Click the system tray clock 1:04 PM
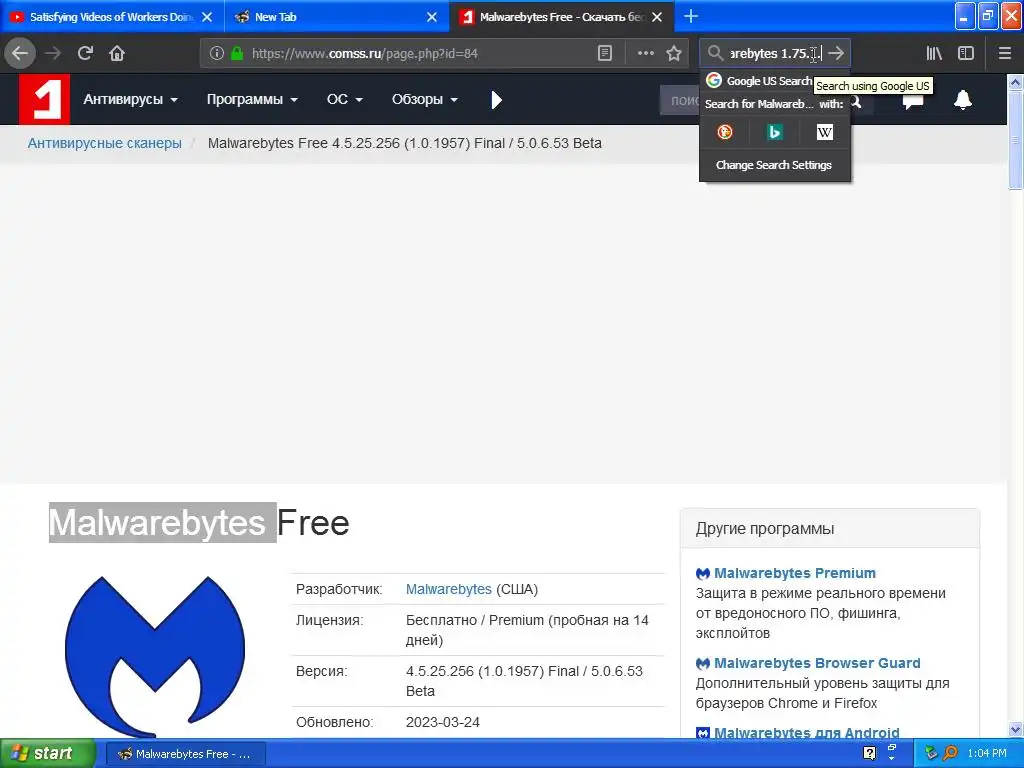The width and height of the screenshot is (1024, 768). click(987, 753)
